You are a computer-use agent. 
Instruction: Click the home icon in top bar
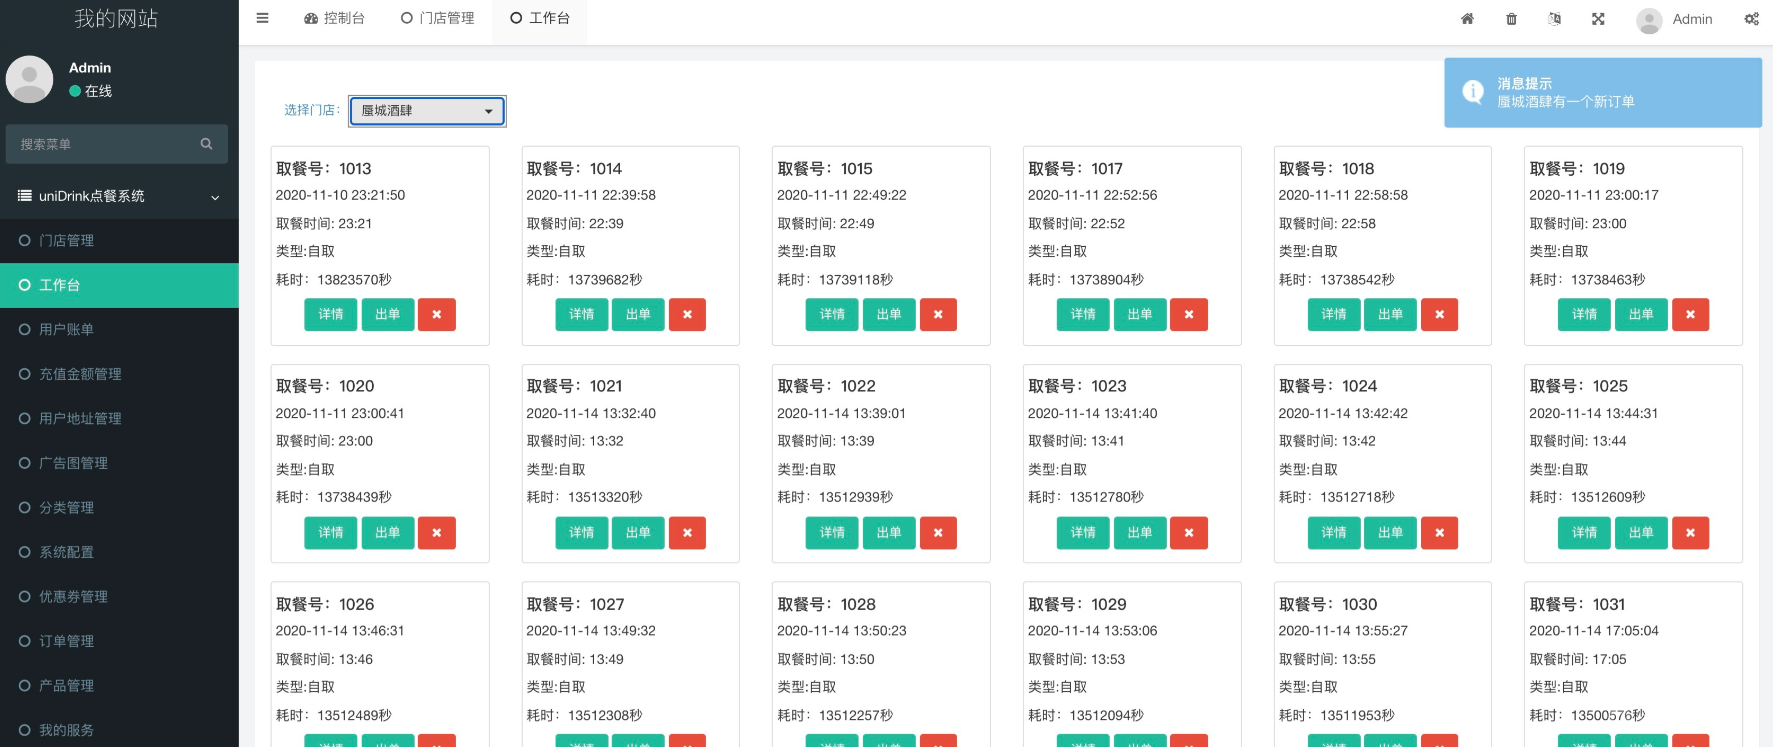tap(1467, 19)
